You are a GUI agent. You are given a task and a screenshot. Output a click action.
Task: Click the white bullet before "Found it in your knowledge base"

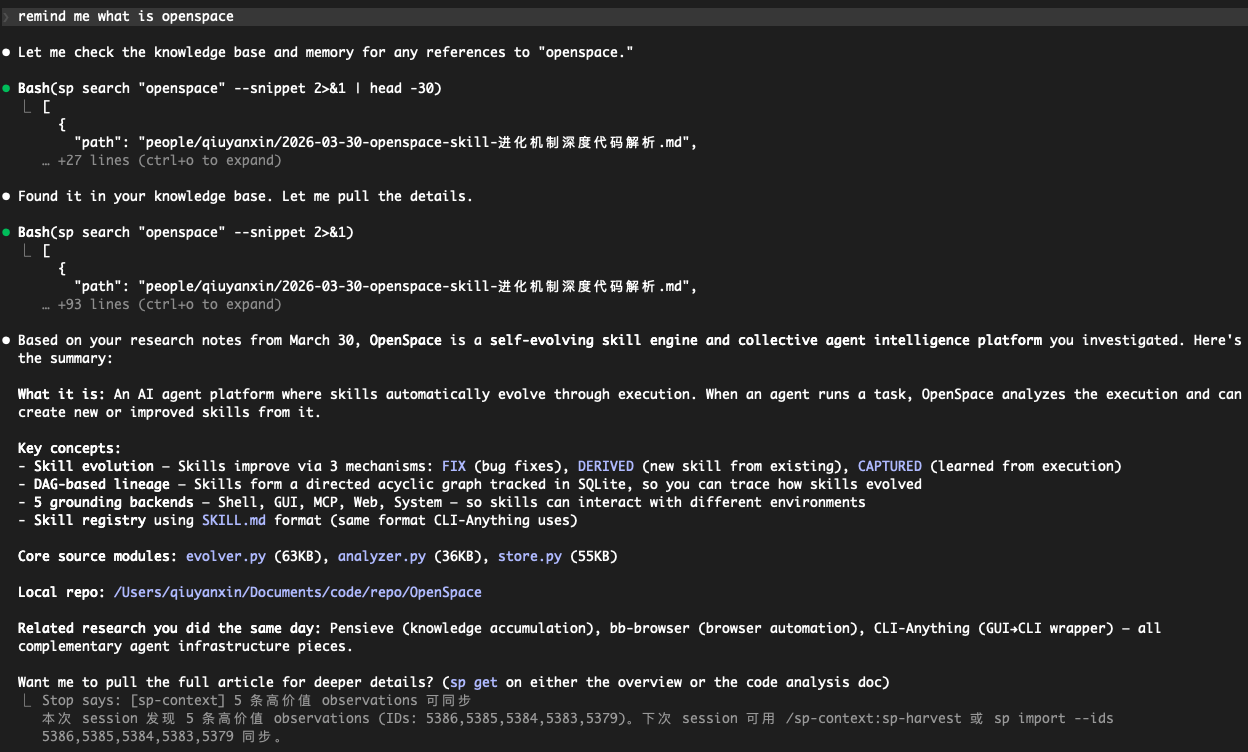[7, 196]
